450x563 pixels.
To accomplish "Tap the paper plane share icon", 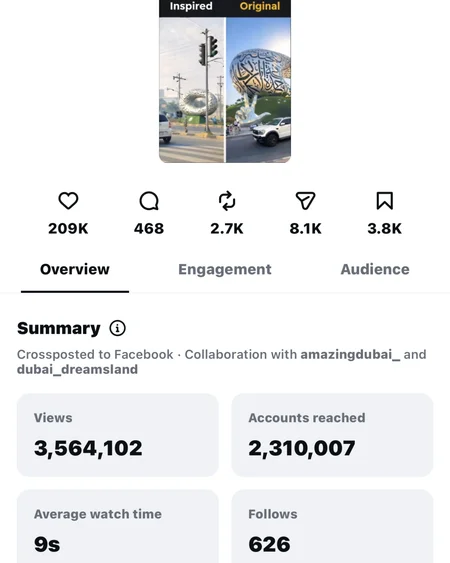I will point(305,201).
